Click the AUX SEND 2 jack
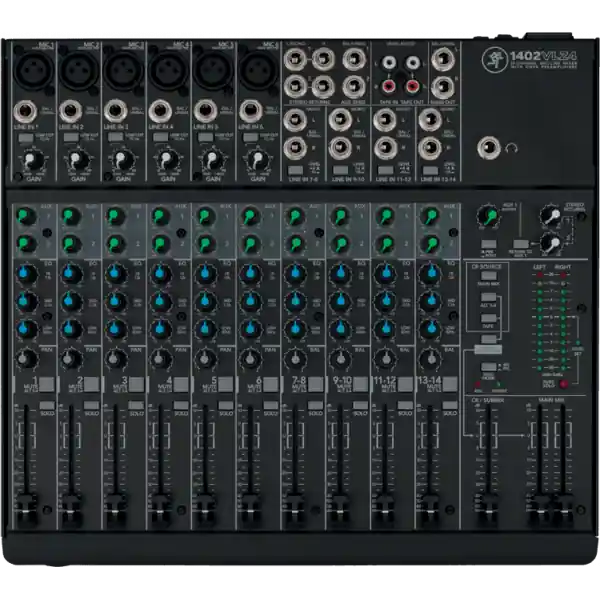 tap(354, 87)
